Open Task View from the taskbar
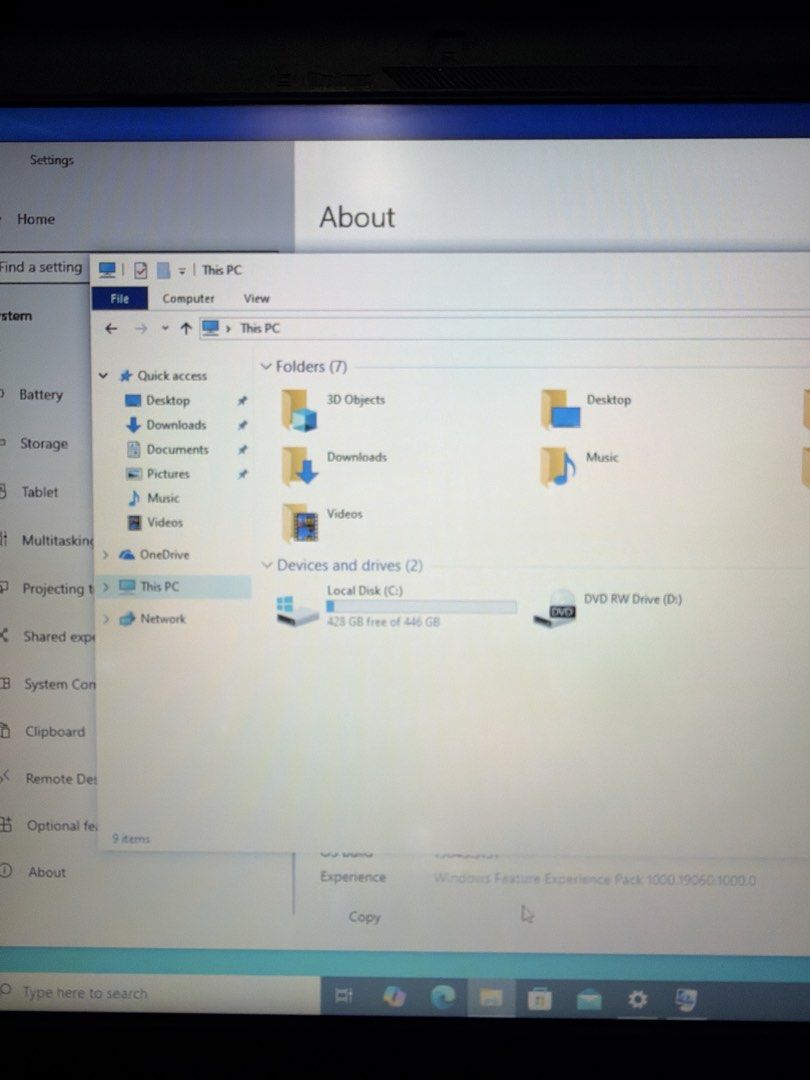810x1080 pixels. 344,996
